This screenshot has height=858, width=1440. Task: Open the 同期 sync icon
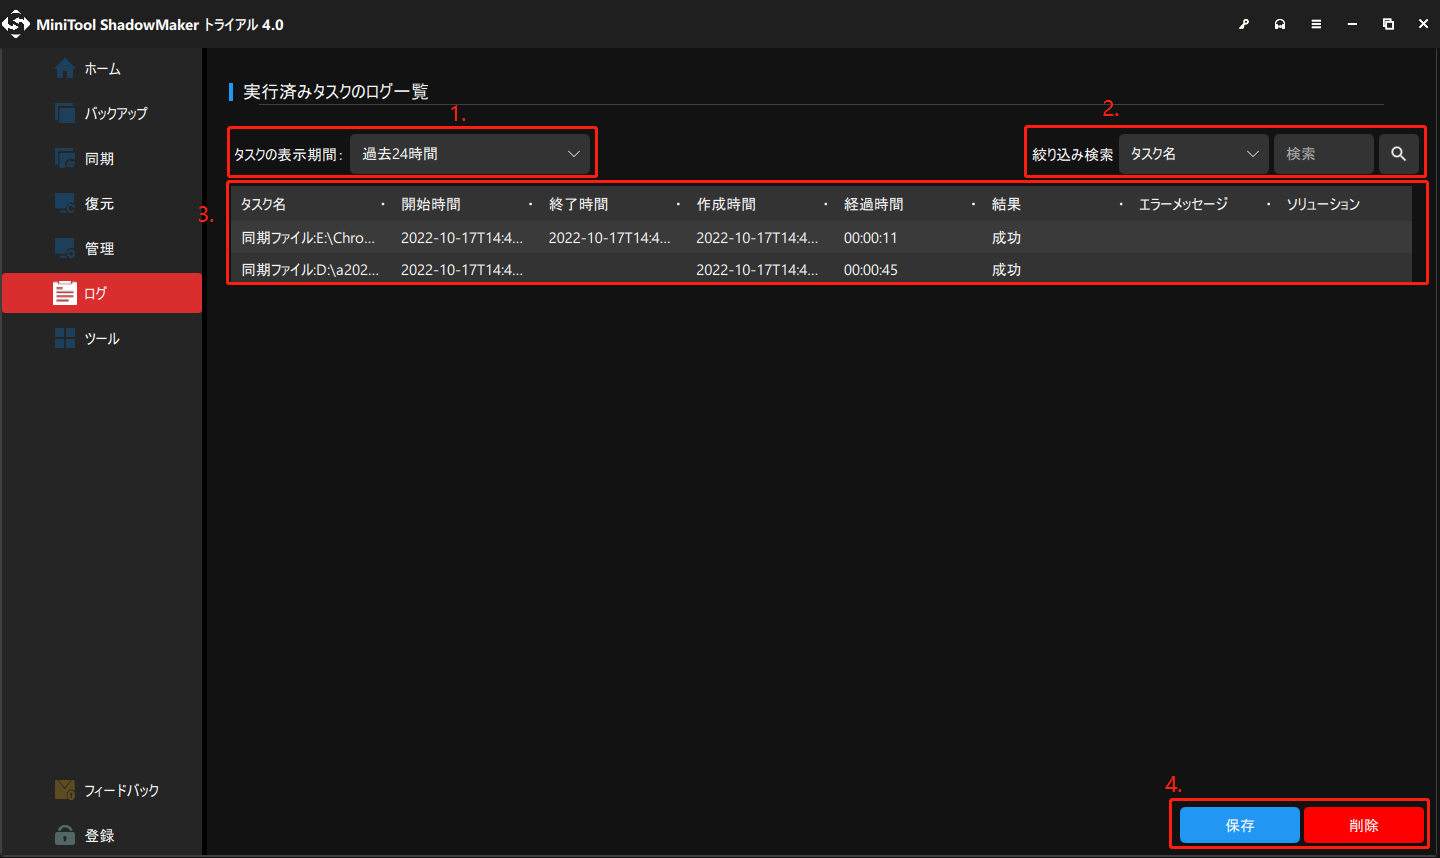click(65, 158)
